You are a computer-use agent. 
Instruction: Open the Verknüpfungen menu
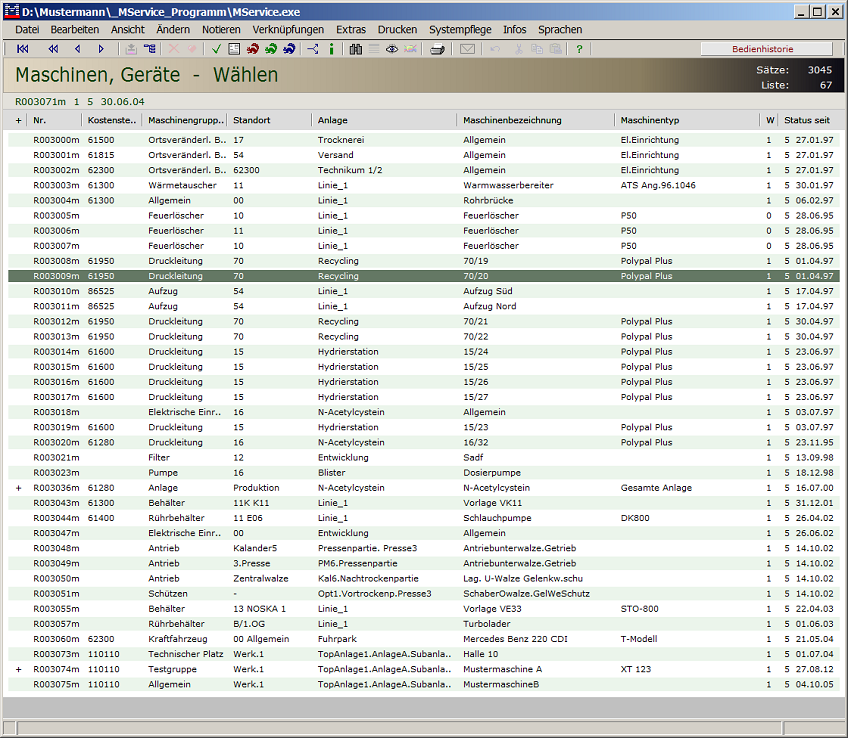[288, 30]
